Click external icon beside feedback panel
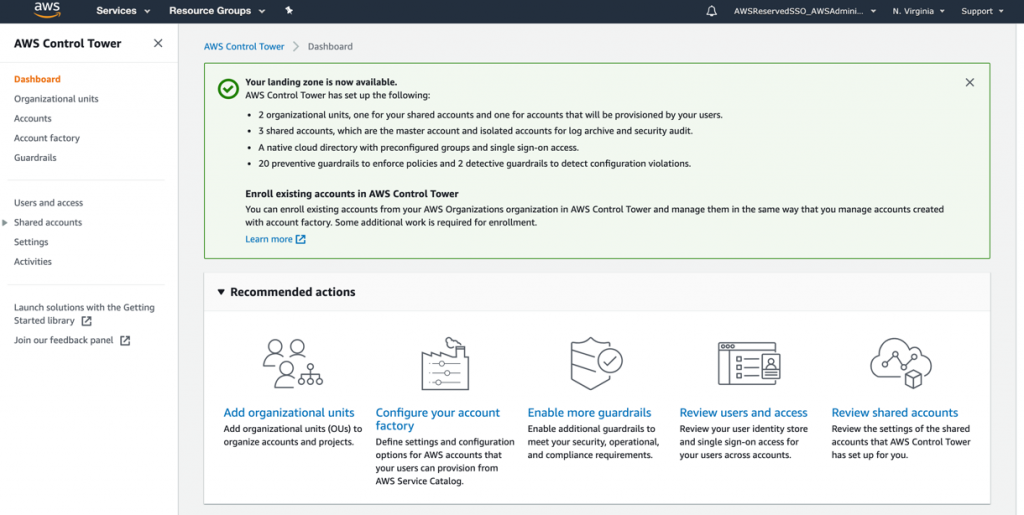Screen dimensions: 1024x515 (125, 341)
